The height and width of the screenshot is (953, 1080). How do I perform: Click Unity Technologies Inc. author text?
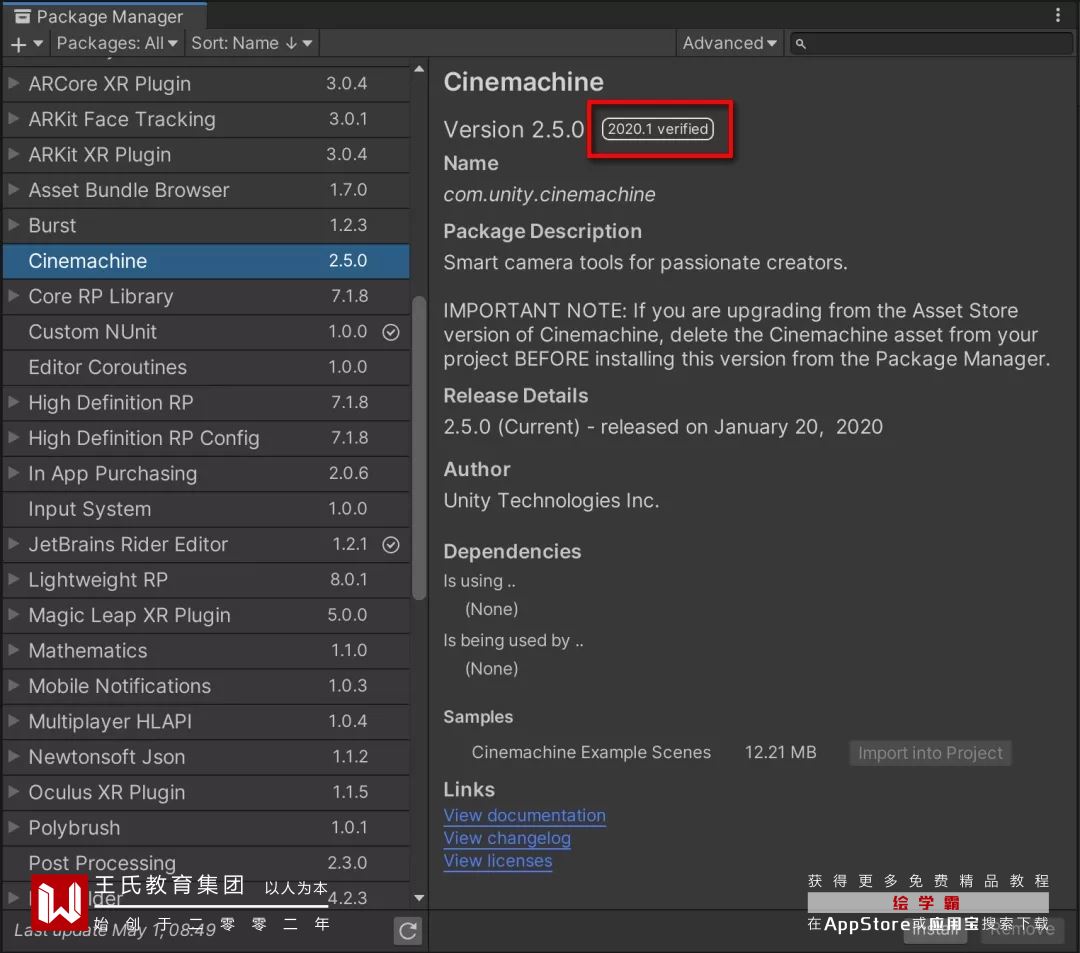pos(551,501)
